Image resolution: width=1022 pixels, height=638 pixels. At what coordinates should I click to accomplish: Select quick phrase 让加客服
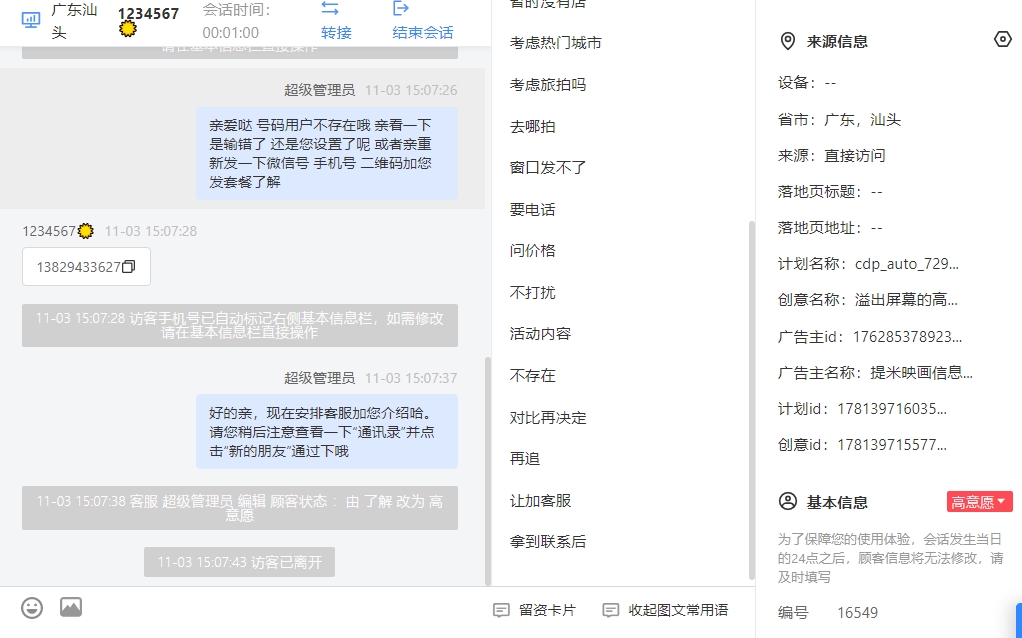point(540,500)
